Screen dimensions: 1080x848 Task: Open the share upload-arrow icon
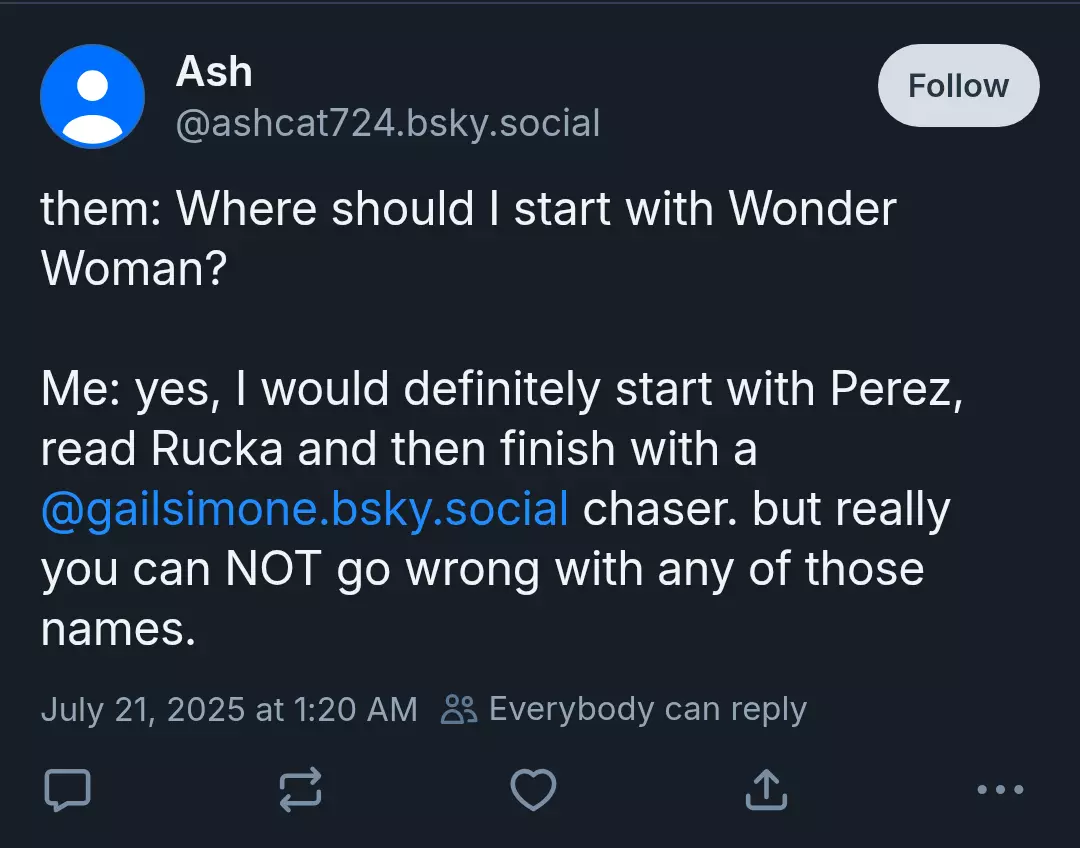pos(766,789)
